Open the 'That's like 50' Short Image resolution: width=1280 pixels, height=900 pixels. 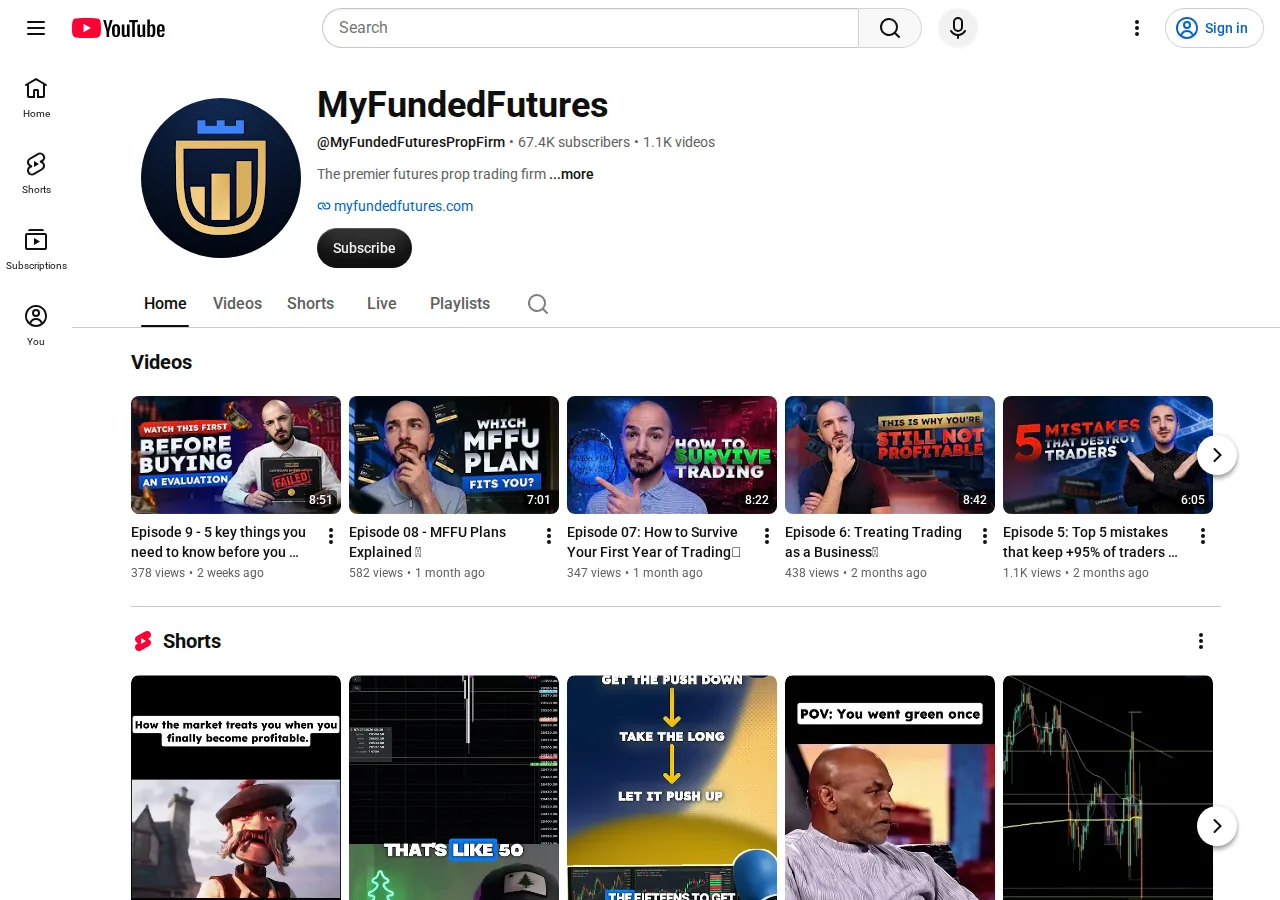[454, 788]
